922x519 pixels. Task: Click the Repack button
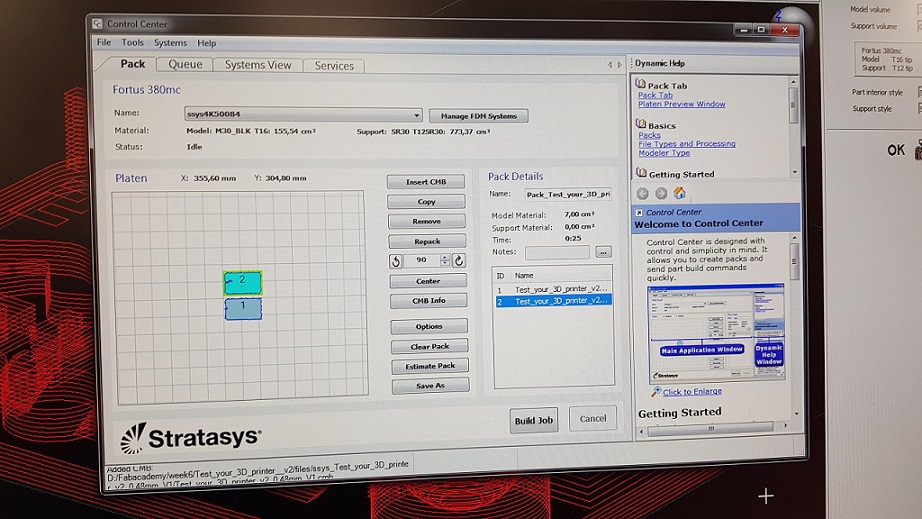click(427, 241)
